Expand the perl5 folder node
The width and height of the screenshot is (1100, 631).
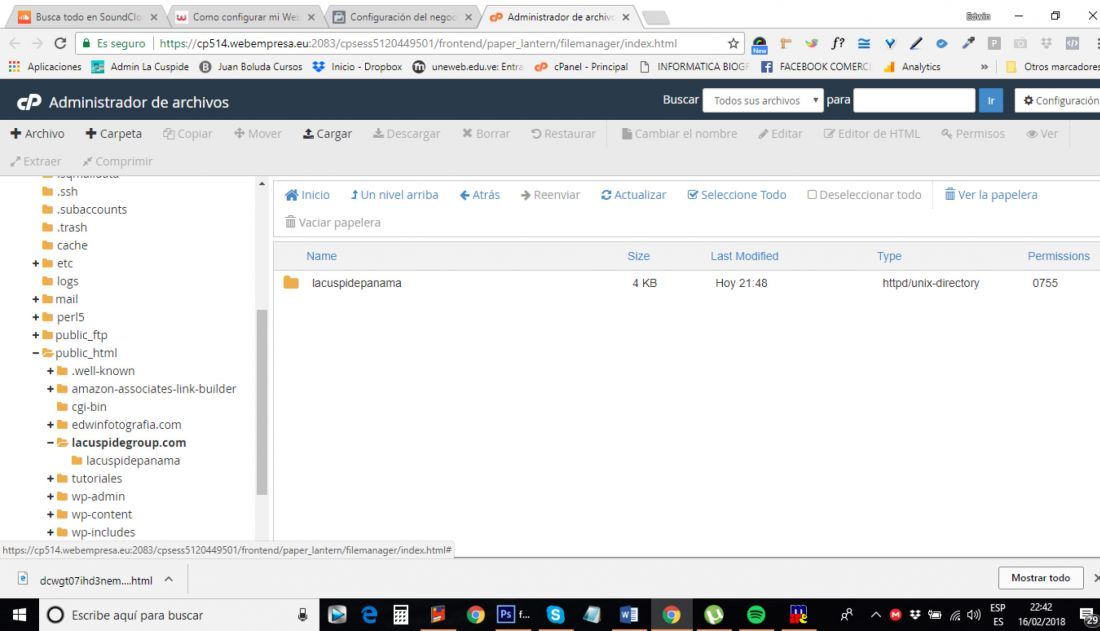coord(36,317)
